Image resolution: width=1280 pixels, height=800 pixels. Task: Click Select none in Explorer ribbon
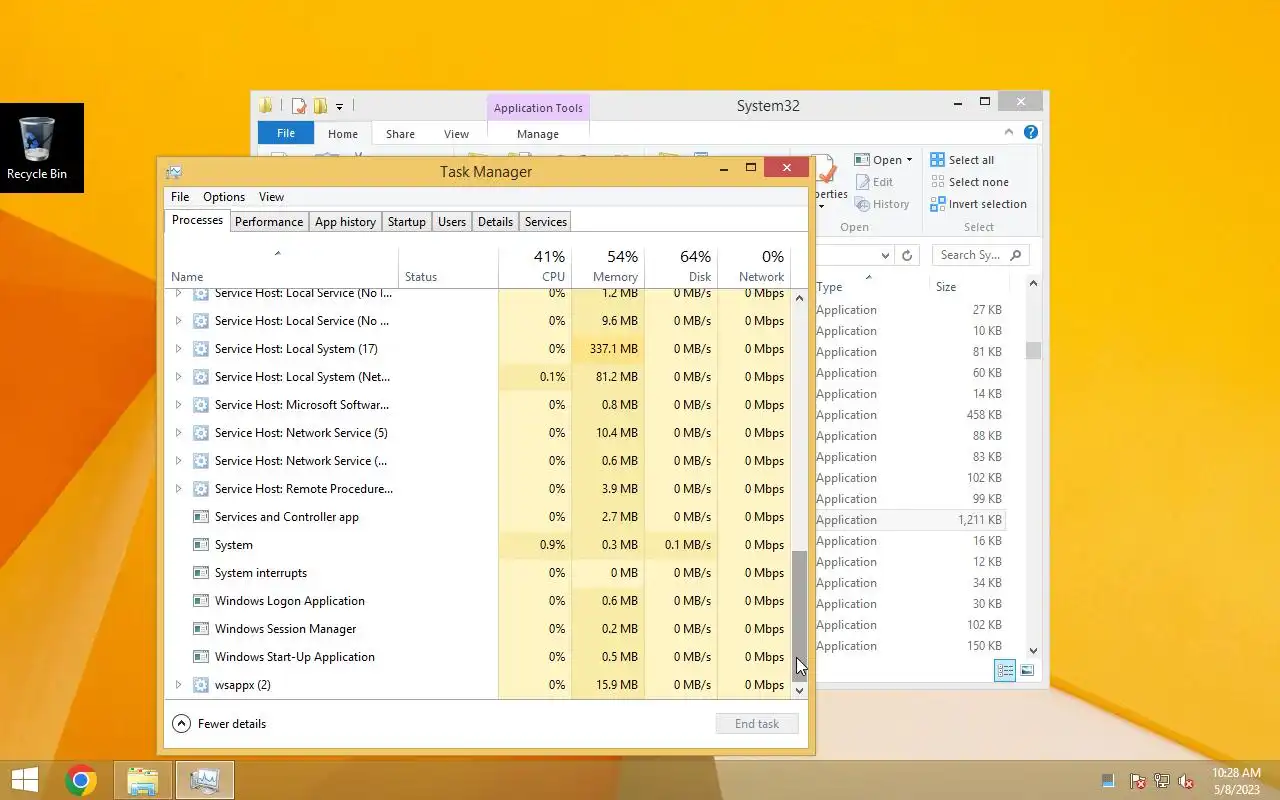(x=969, y=182)
